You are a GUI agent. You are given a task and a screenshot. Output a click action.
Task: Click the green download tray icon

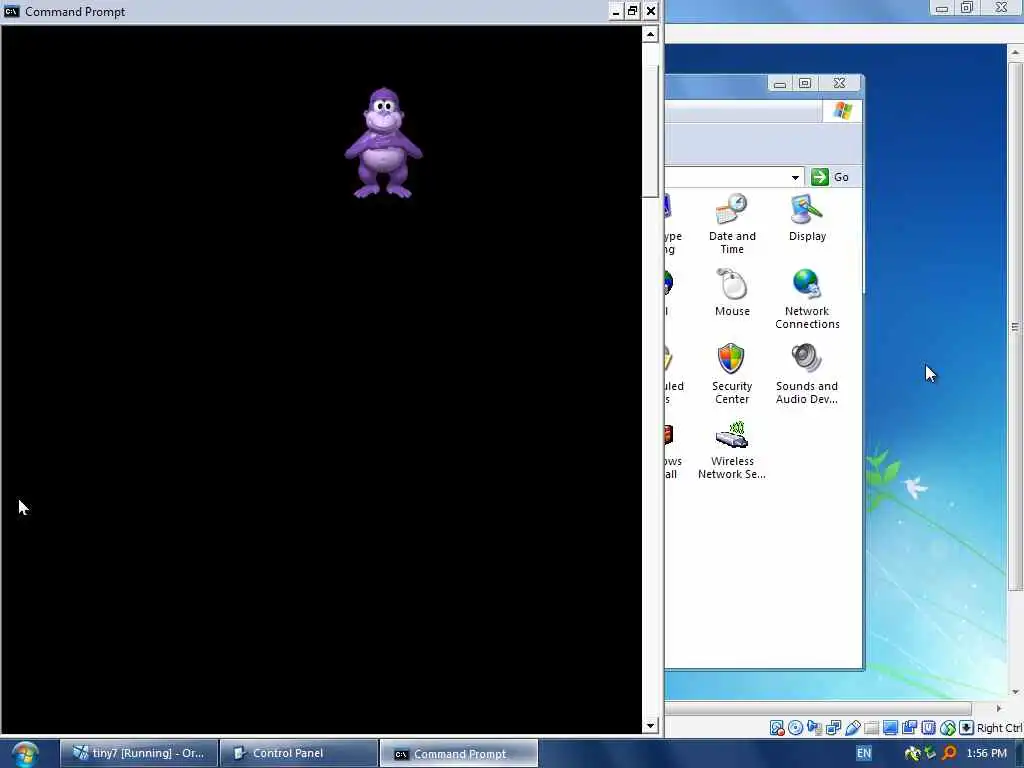pos(930,754)
